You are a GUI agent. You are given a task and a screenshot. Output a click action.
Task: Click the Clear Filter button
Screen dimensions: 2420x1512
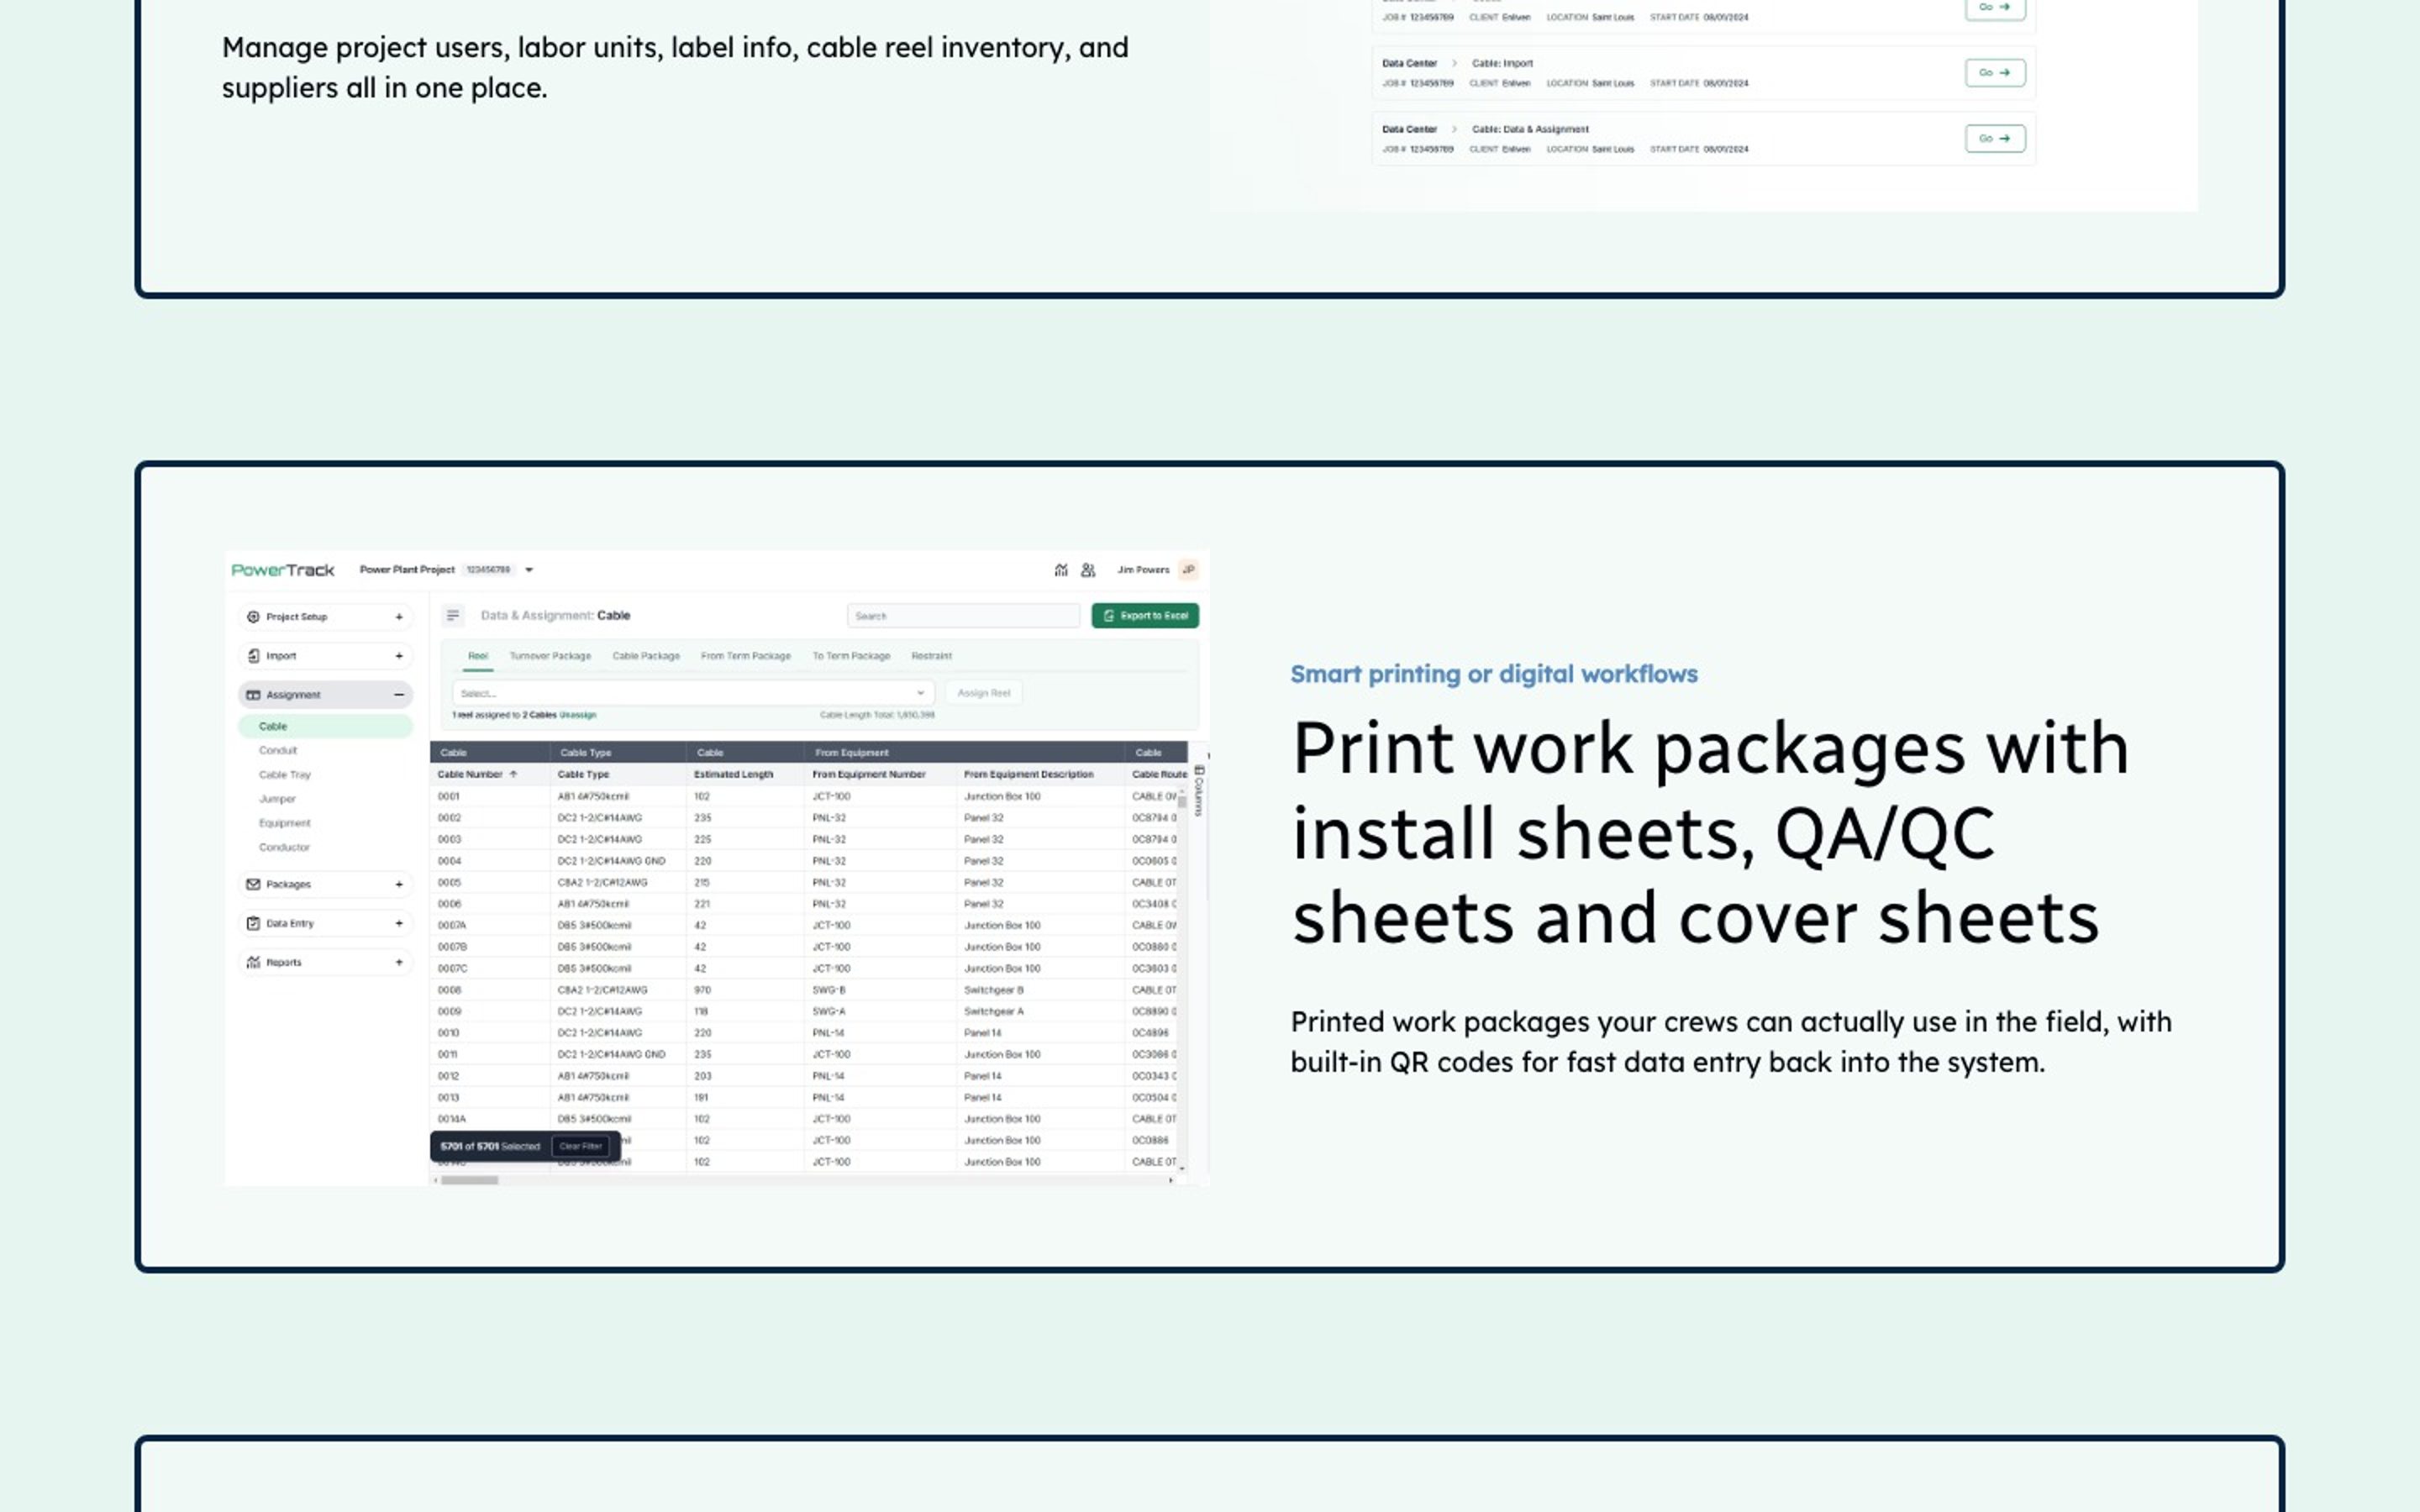581,1146
